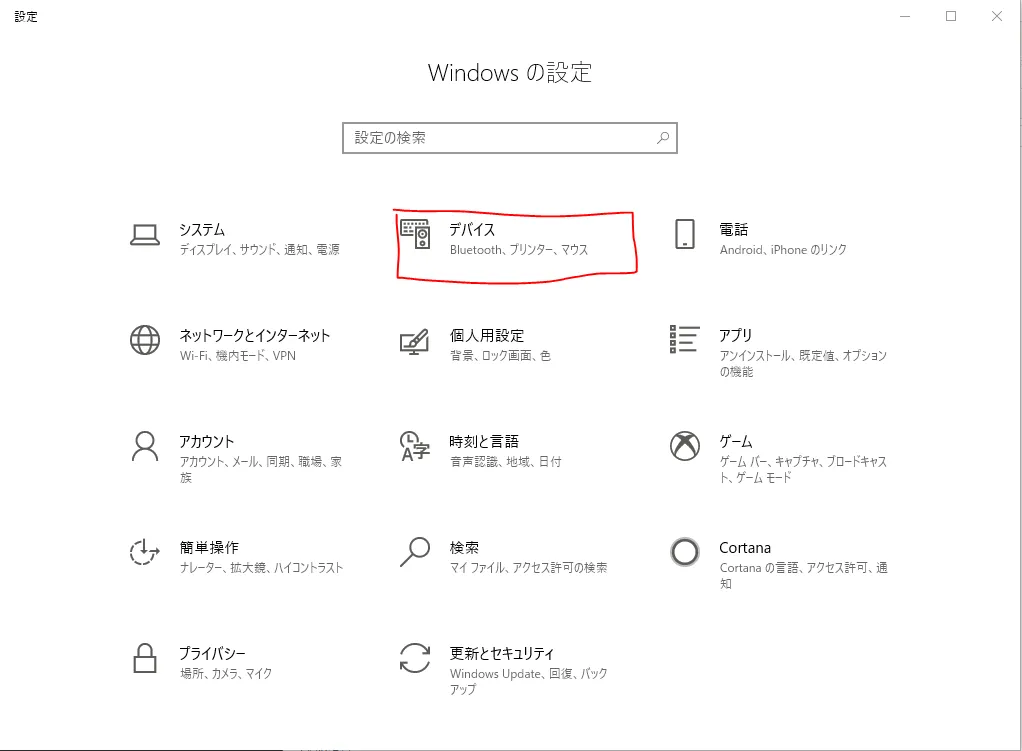The height and width of the screenshot is (751, 1022).
Task: Click '音声認識、地域、日付' description
Action: [505, 462]
